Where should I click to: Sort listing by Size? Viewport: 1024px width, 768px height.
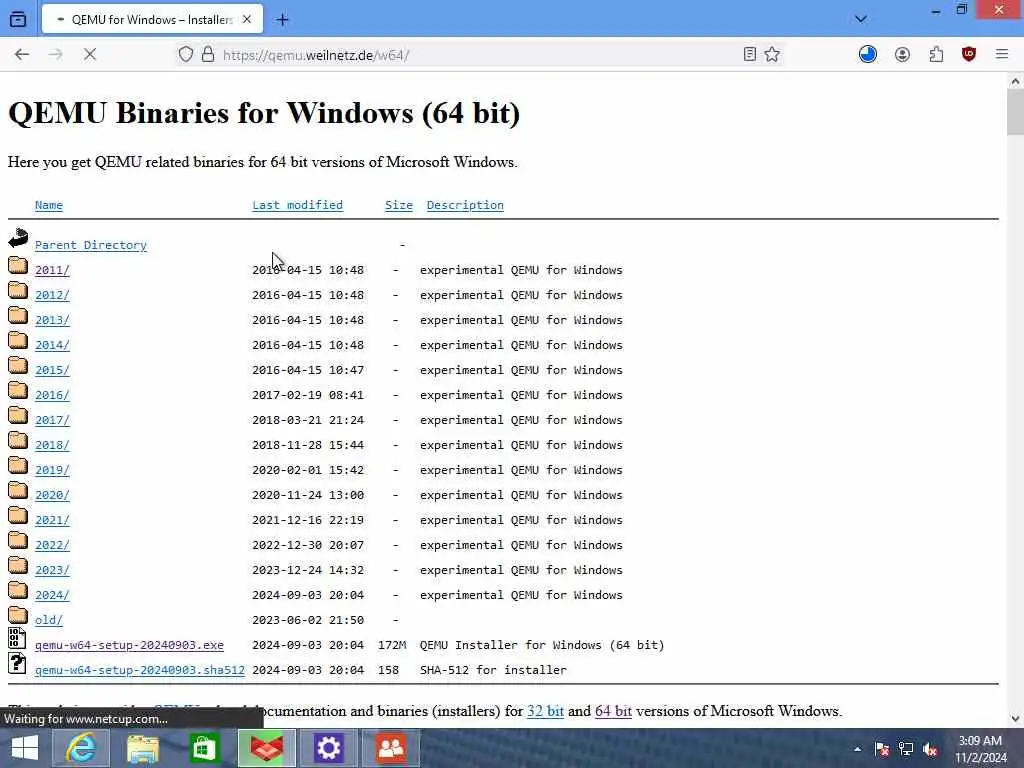(x=398, y=205)
